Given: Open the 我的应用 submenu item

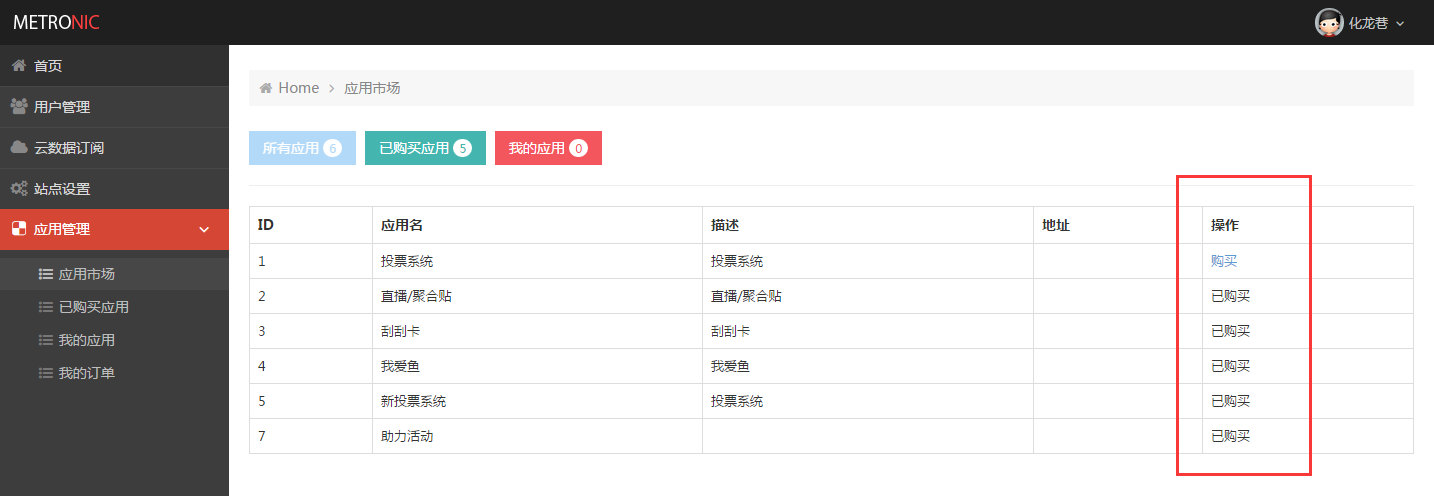Looking at the screenshot, I should 114,340.
